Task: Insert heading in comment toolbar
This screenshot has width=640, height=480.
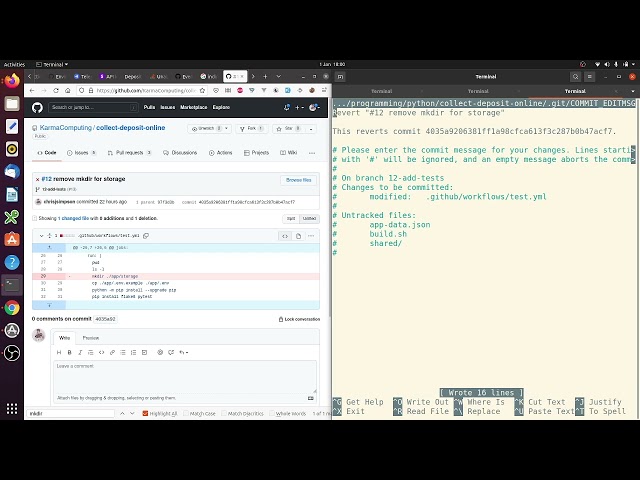Action: pyautogui.click(x=59, y=352)
